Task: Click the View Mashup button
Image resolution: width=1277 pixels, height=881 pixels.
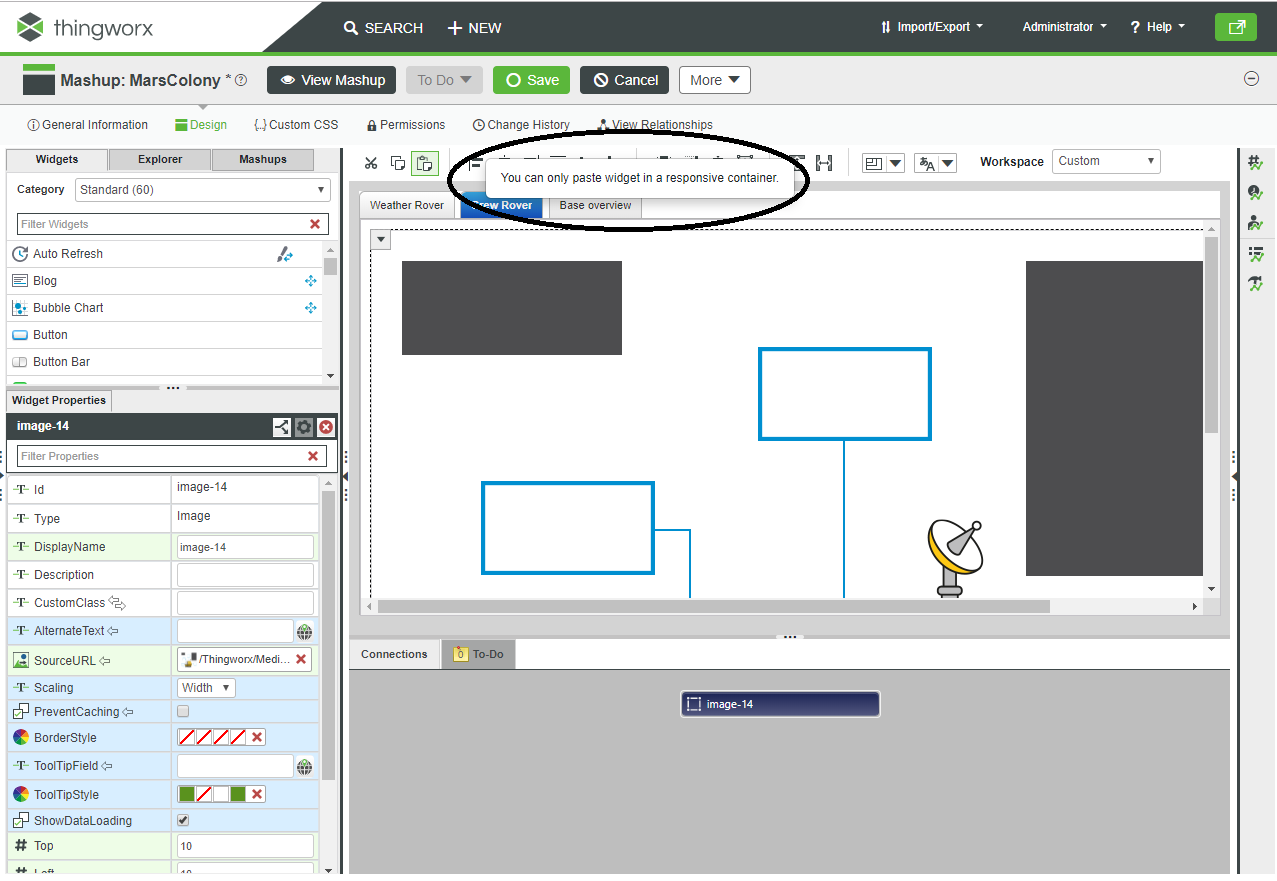Action: click(x=331, y=80)
